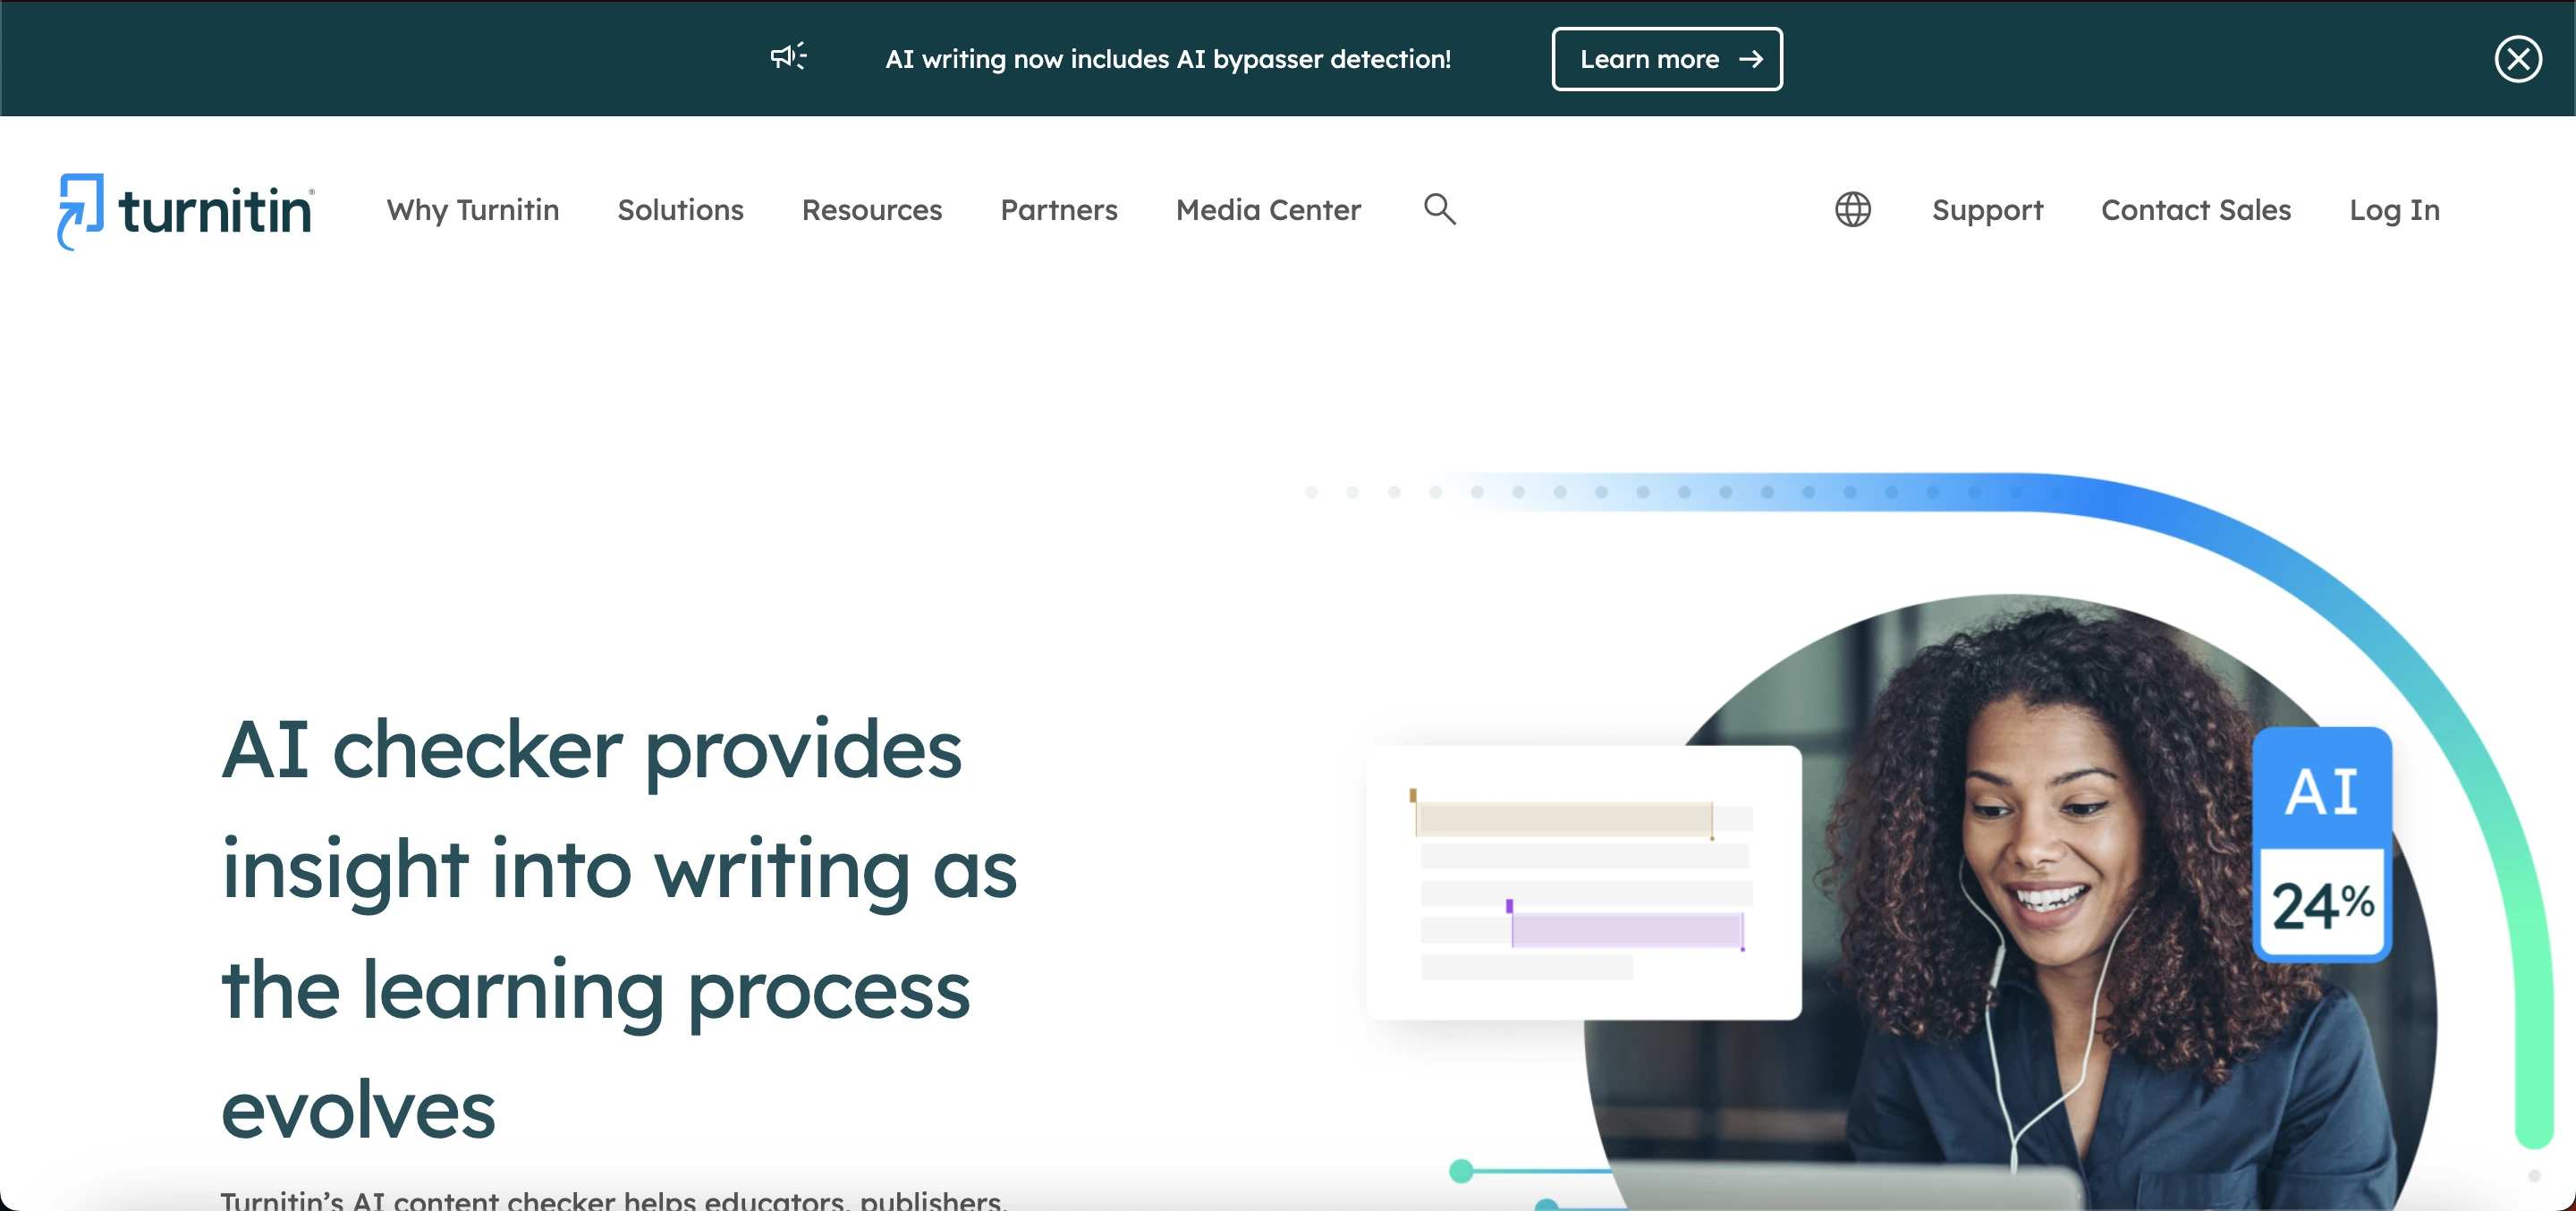Expand the Resources menu
This screenshot has height=1211, width=2576.
[x=871, y=210]
